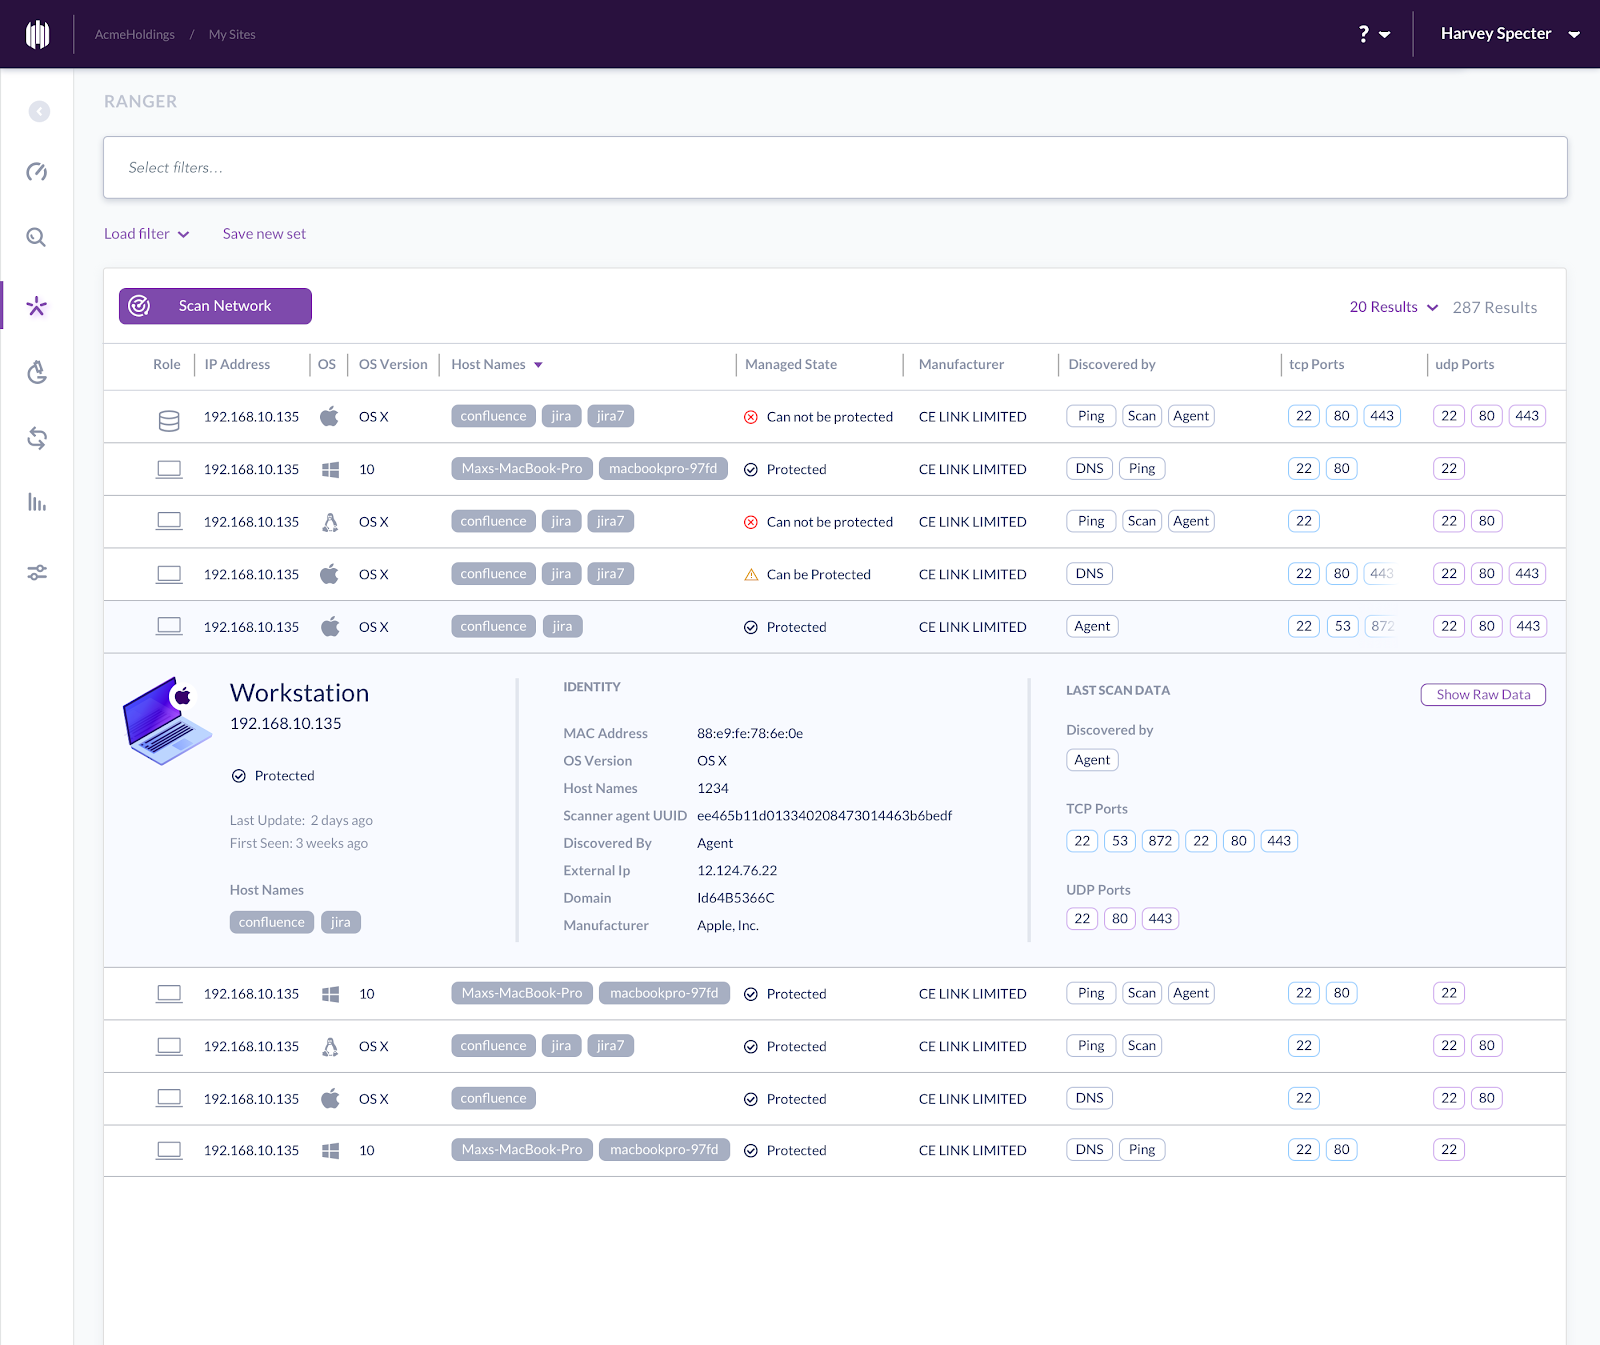This screenshot has width=1600, height=1345.
Task: Click the Select filters input field
Action: point(834,168)
